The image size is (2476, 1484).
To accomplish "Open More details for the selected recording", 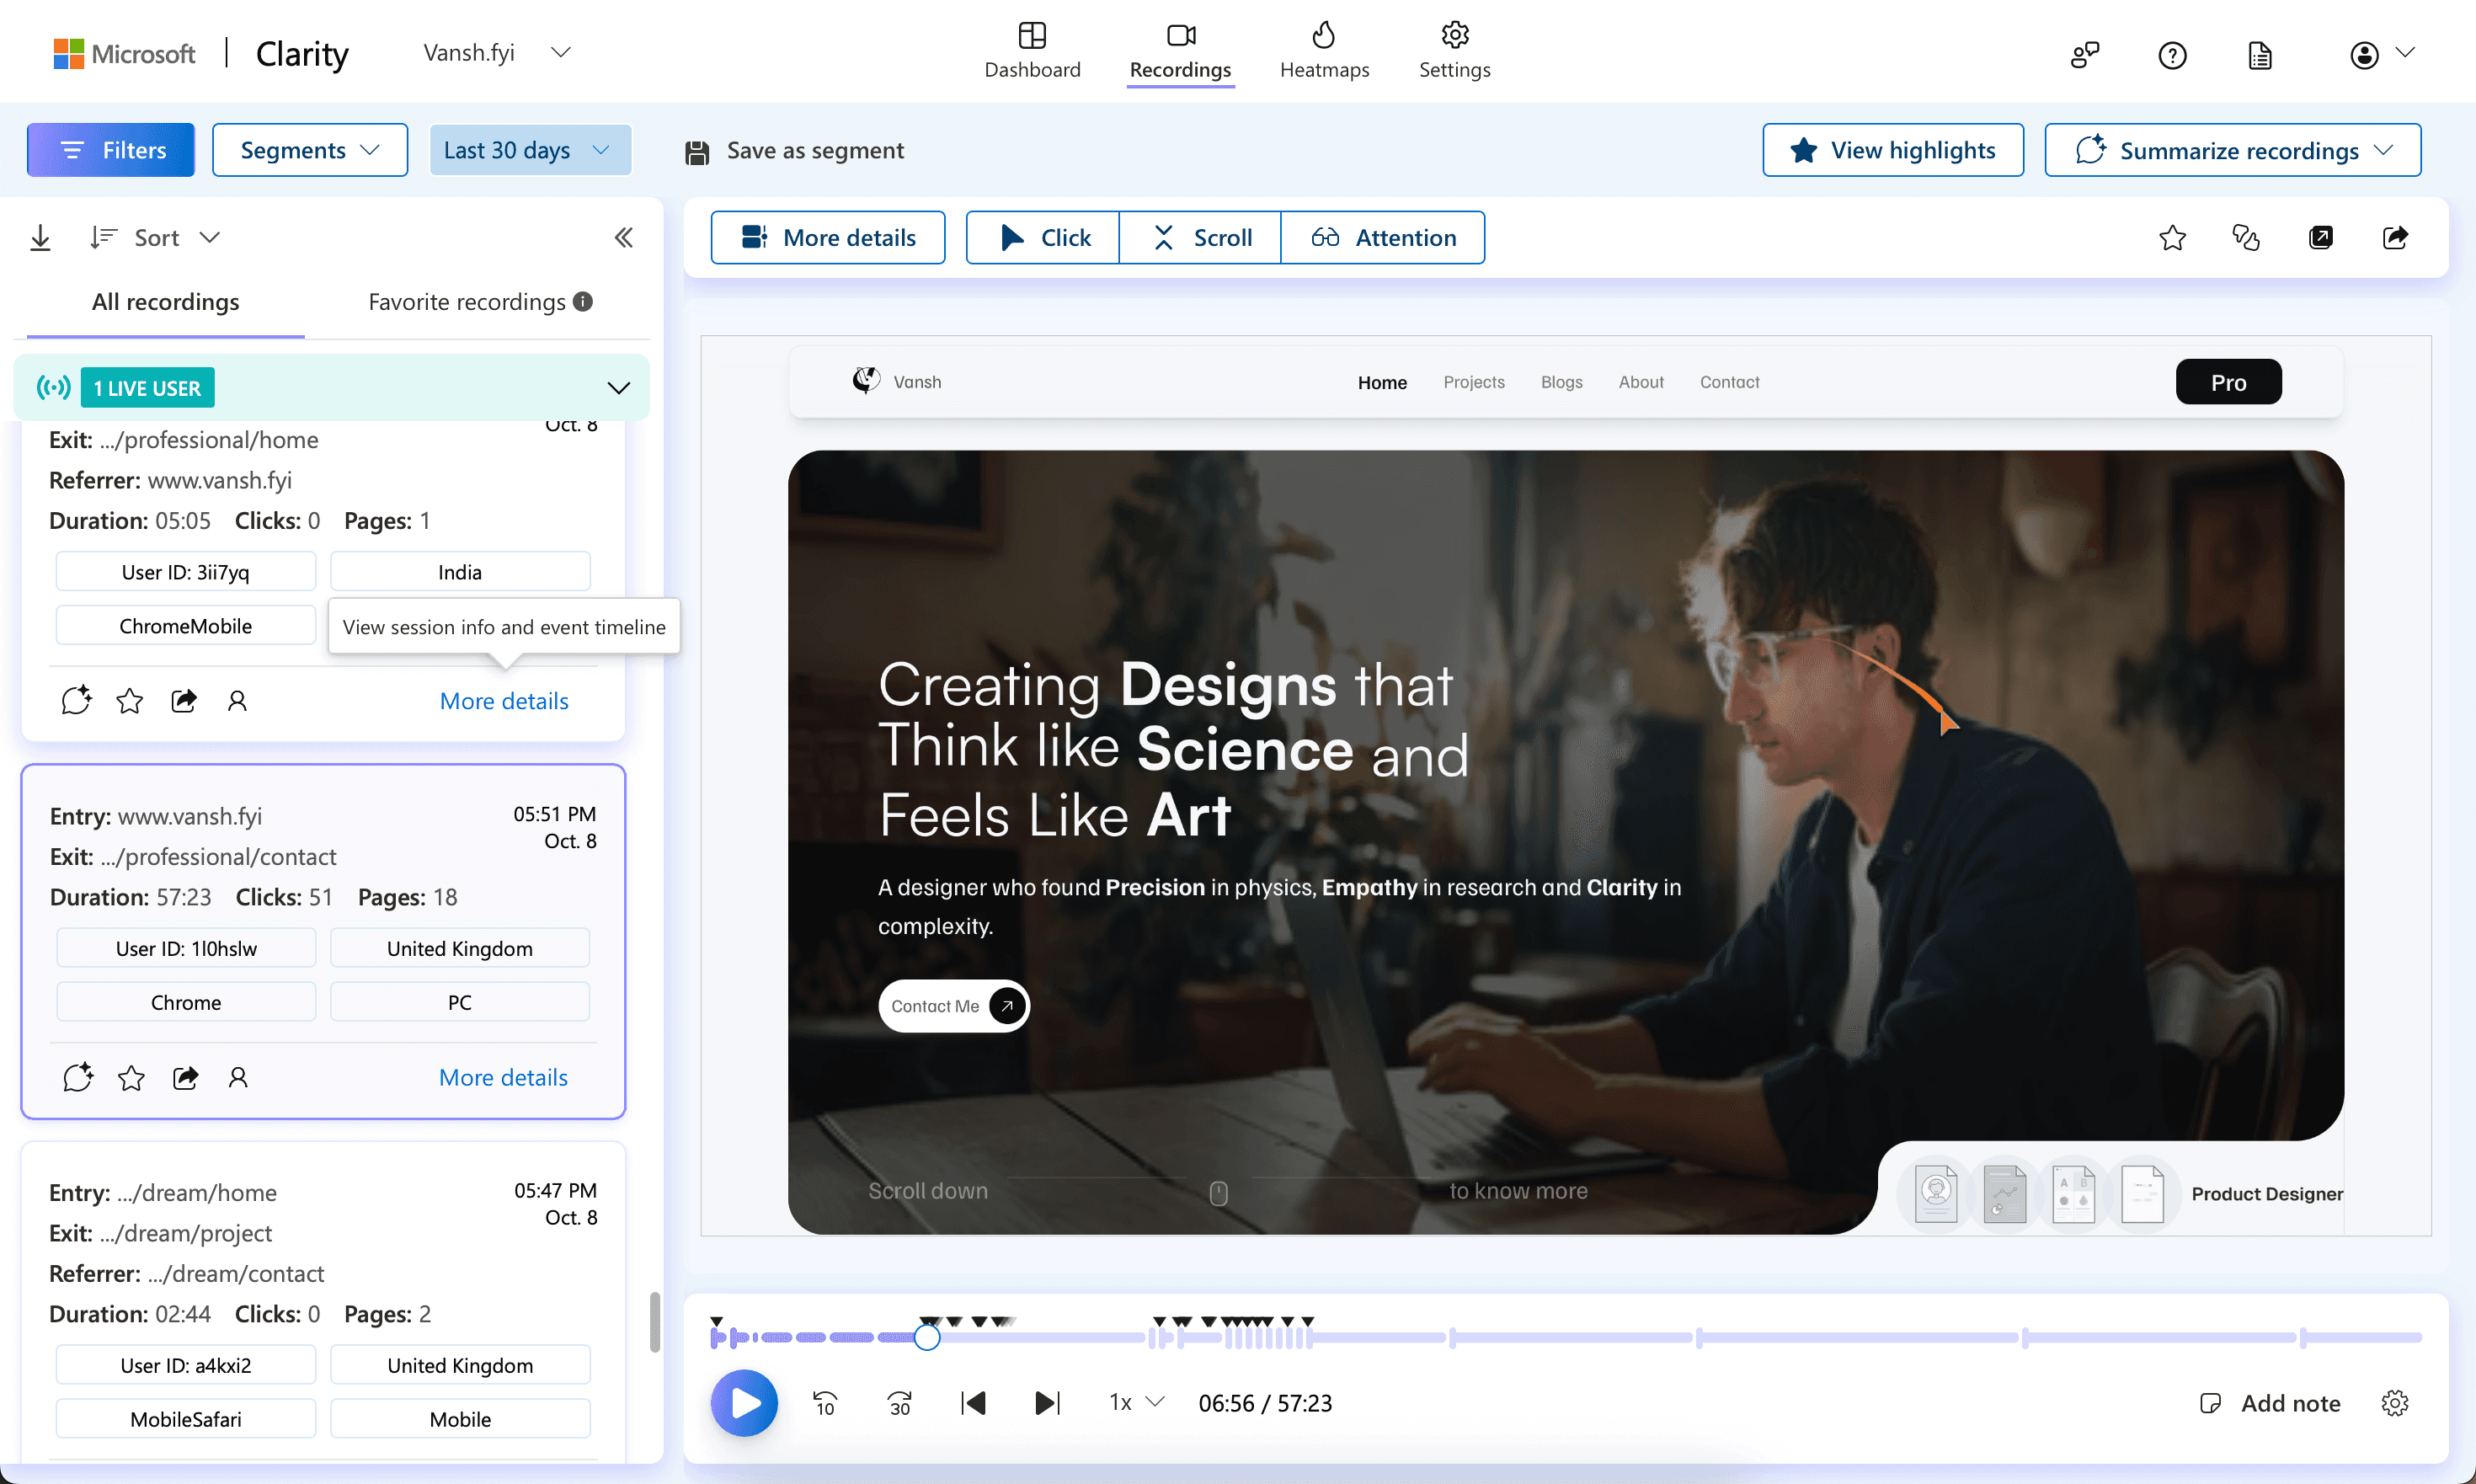I will (503, 1077).
